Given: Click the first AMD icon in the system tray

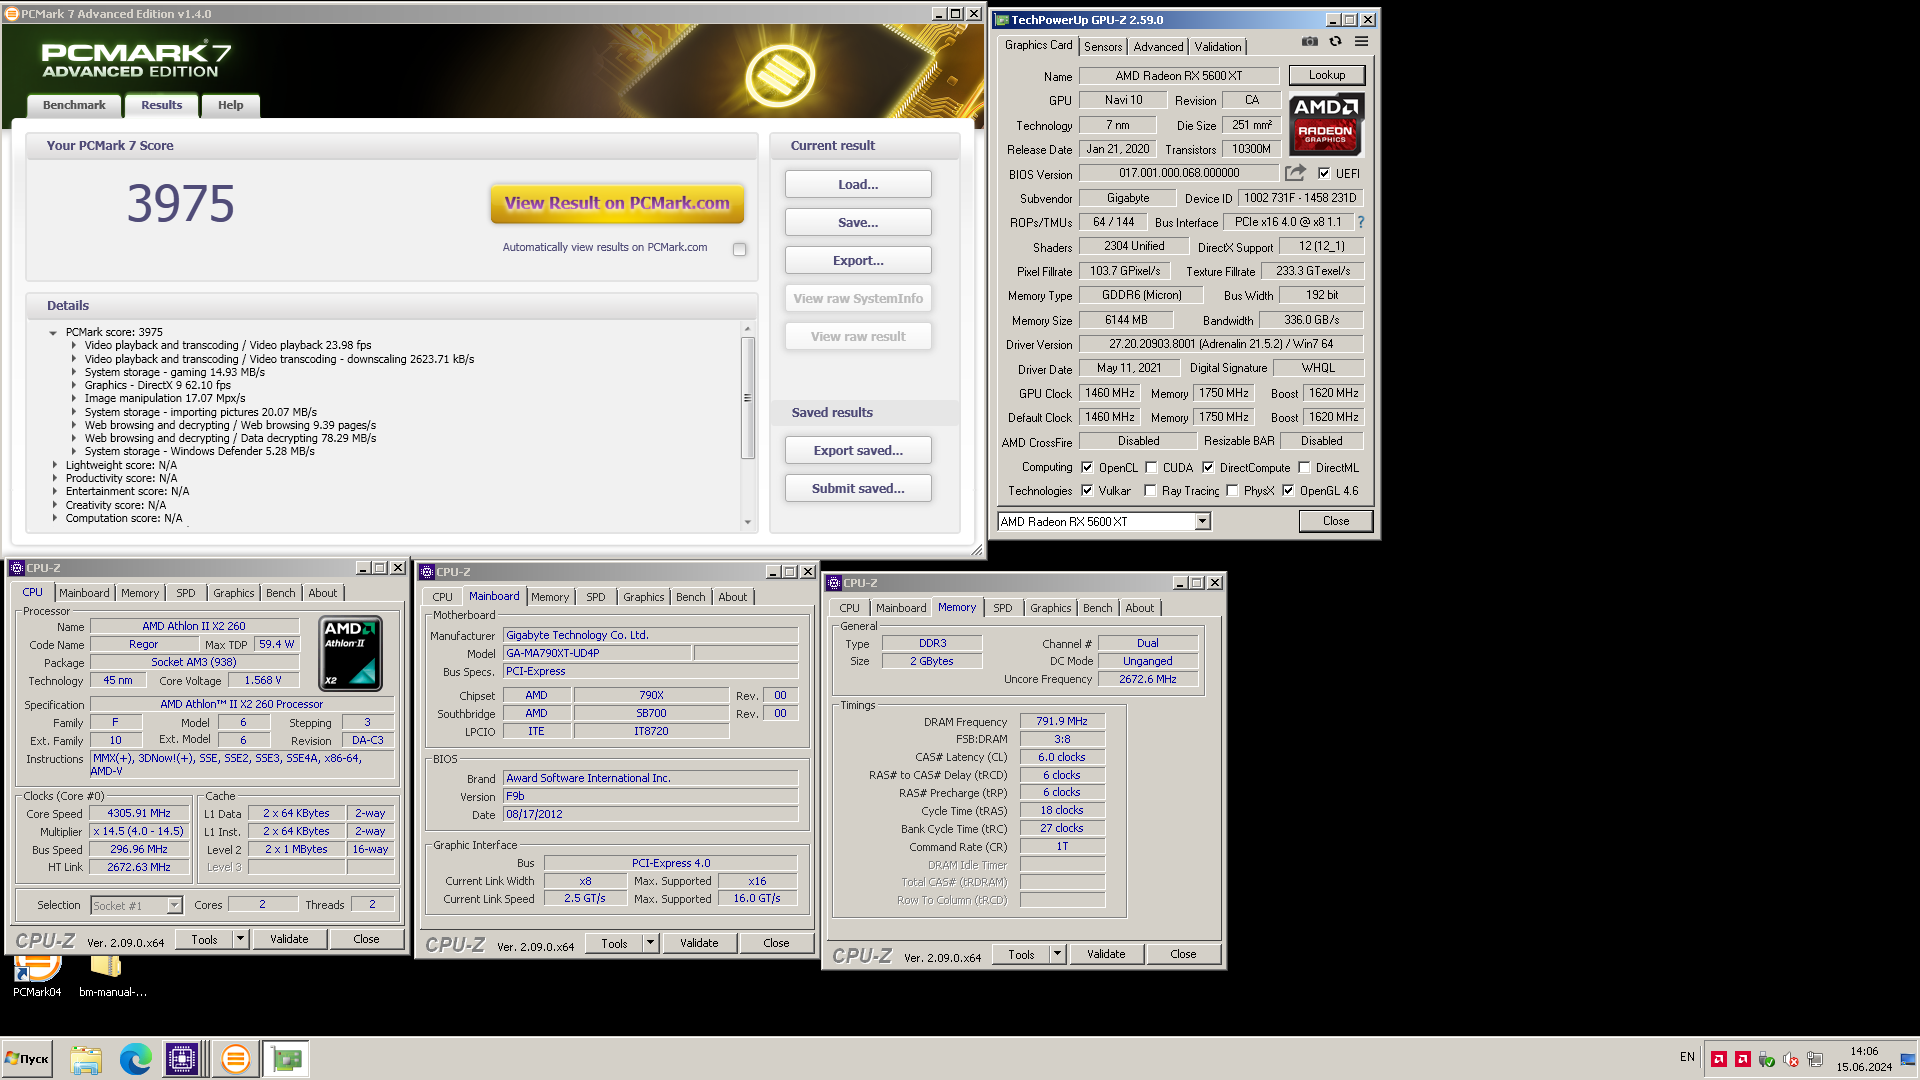Looking at the screenshot, I should 1719,1059.
